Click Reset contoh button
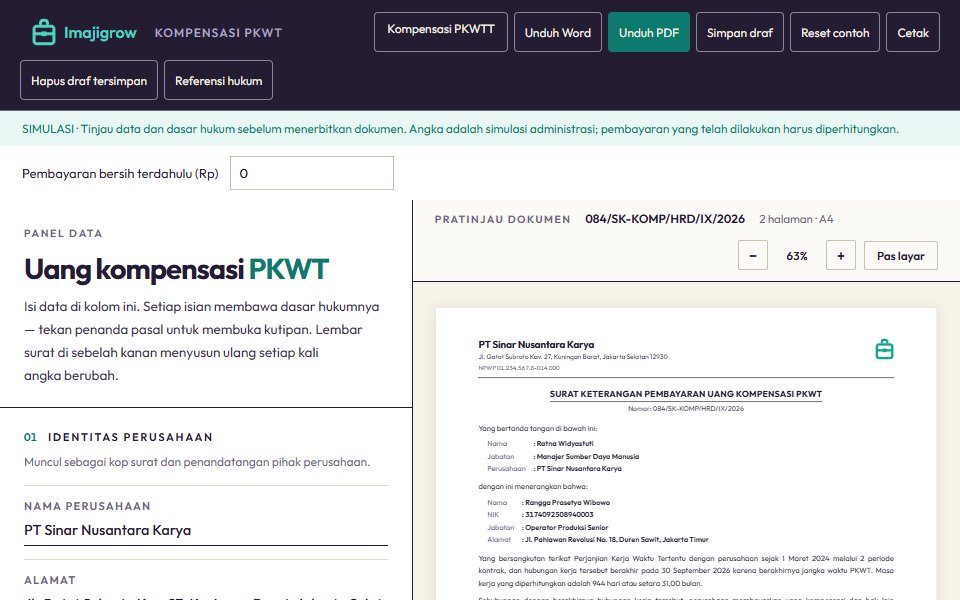The height and width of the screenshot is (600, 960). click(x=835, y=32)
